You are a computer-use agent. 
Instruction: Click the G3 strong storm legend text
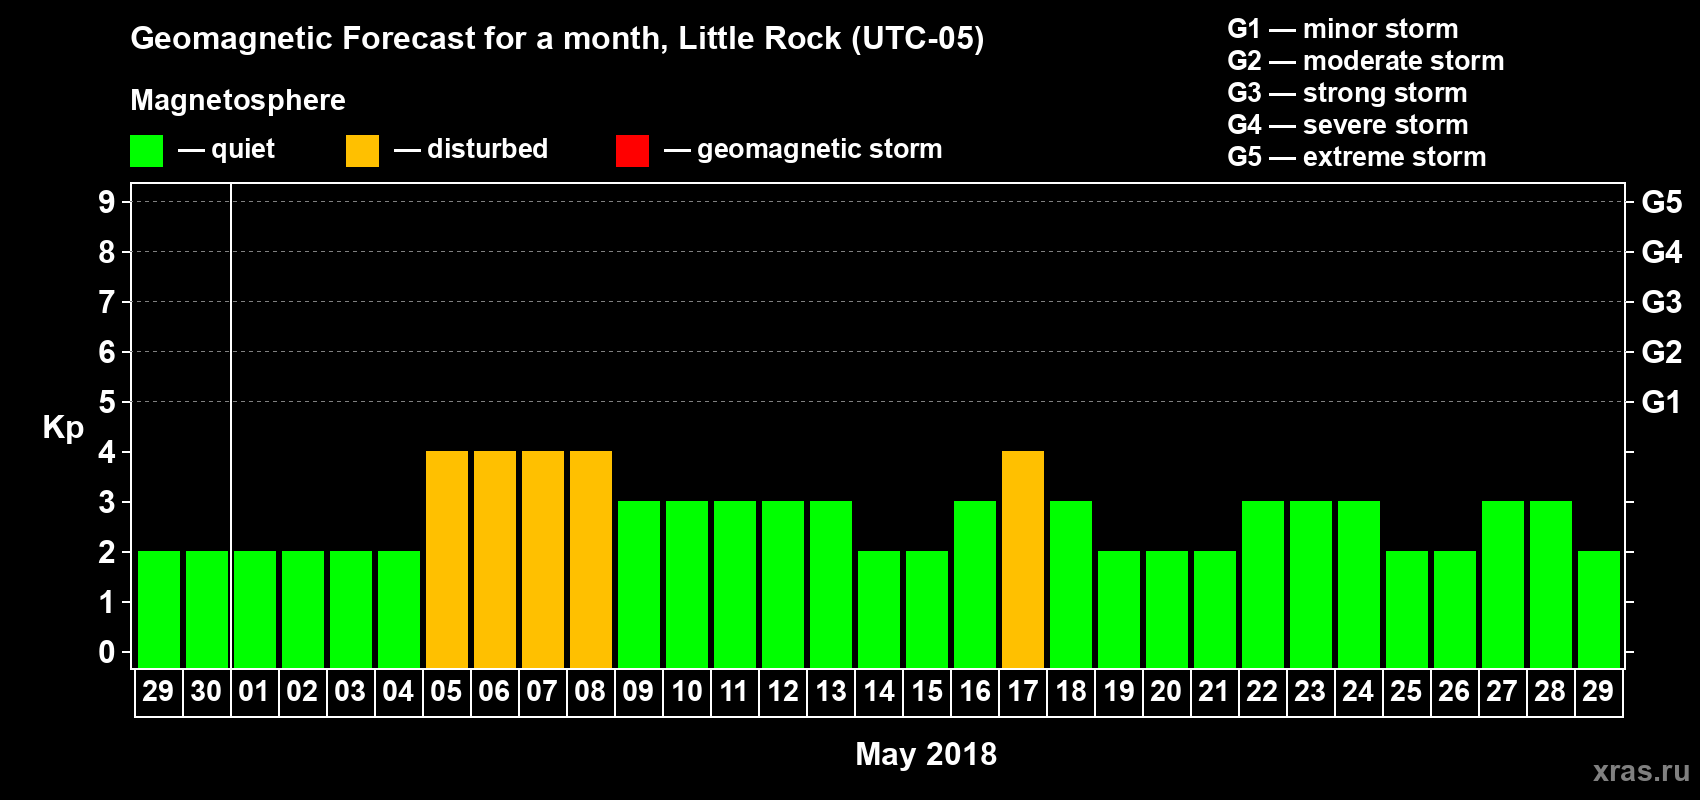coord(1347,93)
